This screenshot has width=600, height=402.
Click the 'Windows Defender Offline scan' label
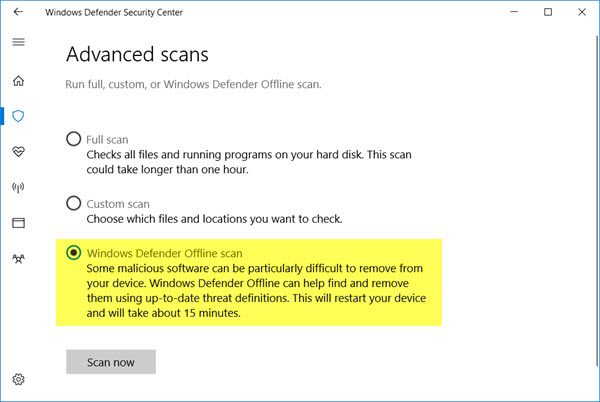click(x=165, y=253)
